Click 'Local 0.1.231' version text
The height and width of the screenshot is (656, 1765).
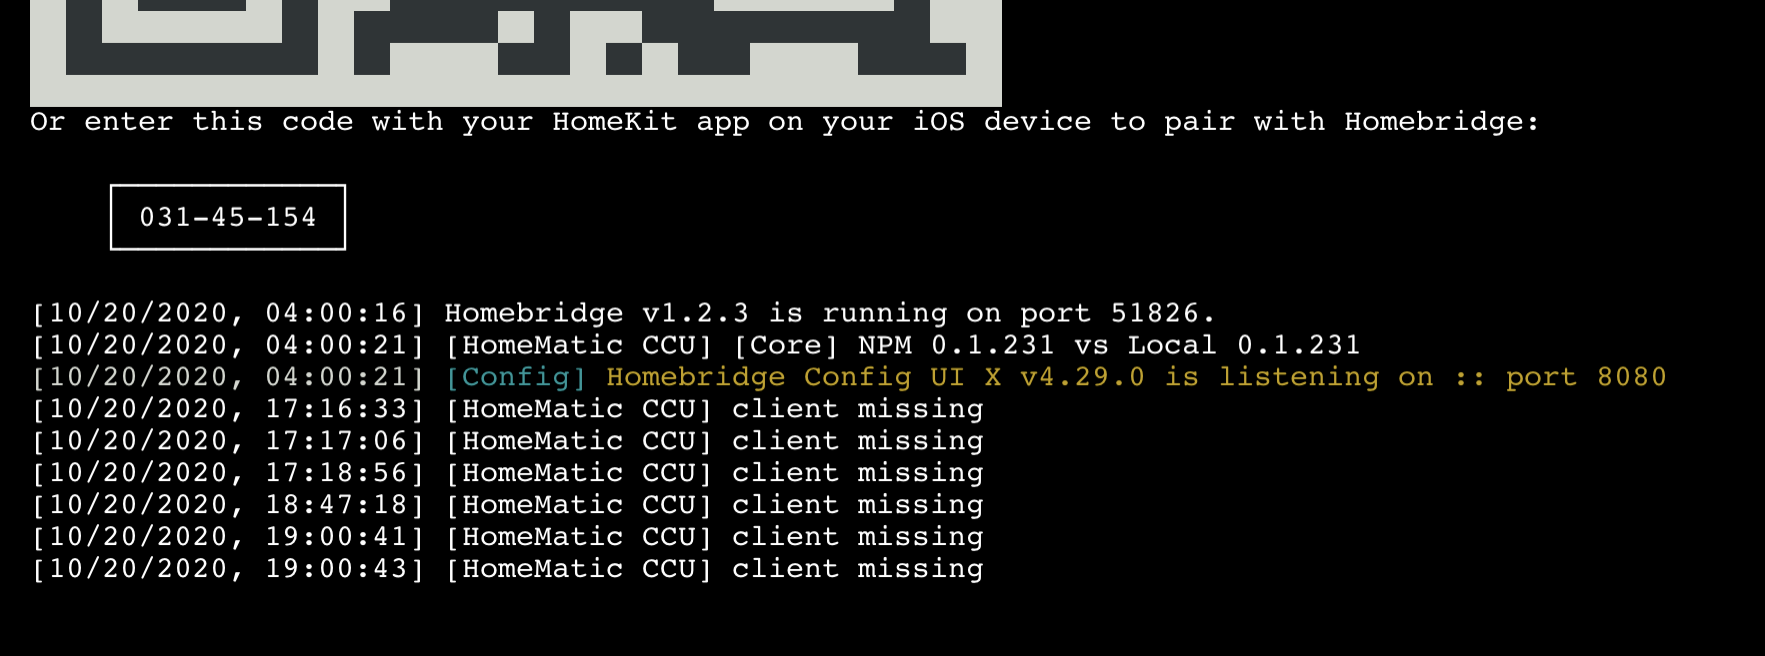[x=1244, y=345]
